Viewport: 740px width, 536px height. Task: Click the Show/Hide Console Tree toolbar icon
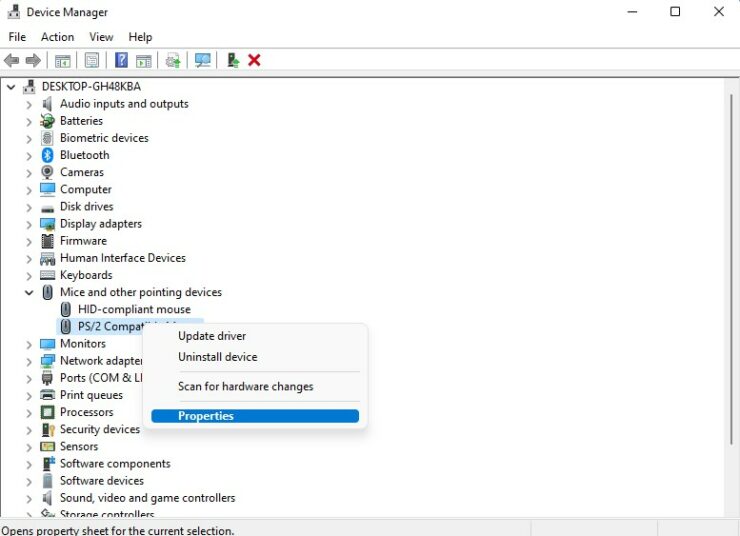62,60
